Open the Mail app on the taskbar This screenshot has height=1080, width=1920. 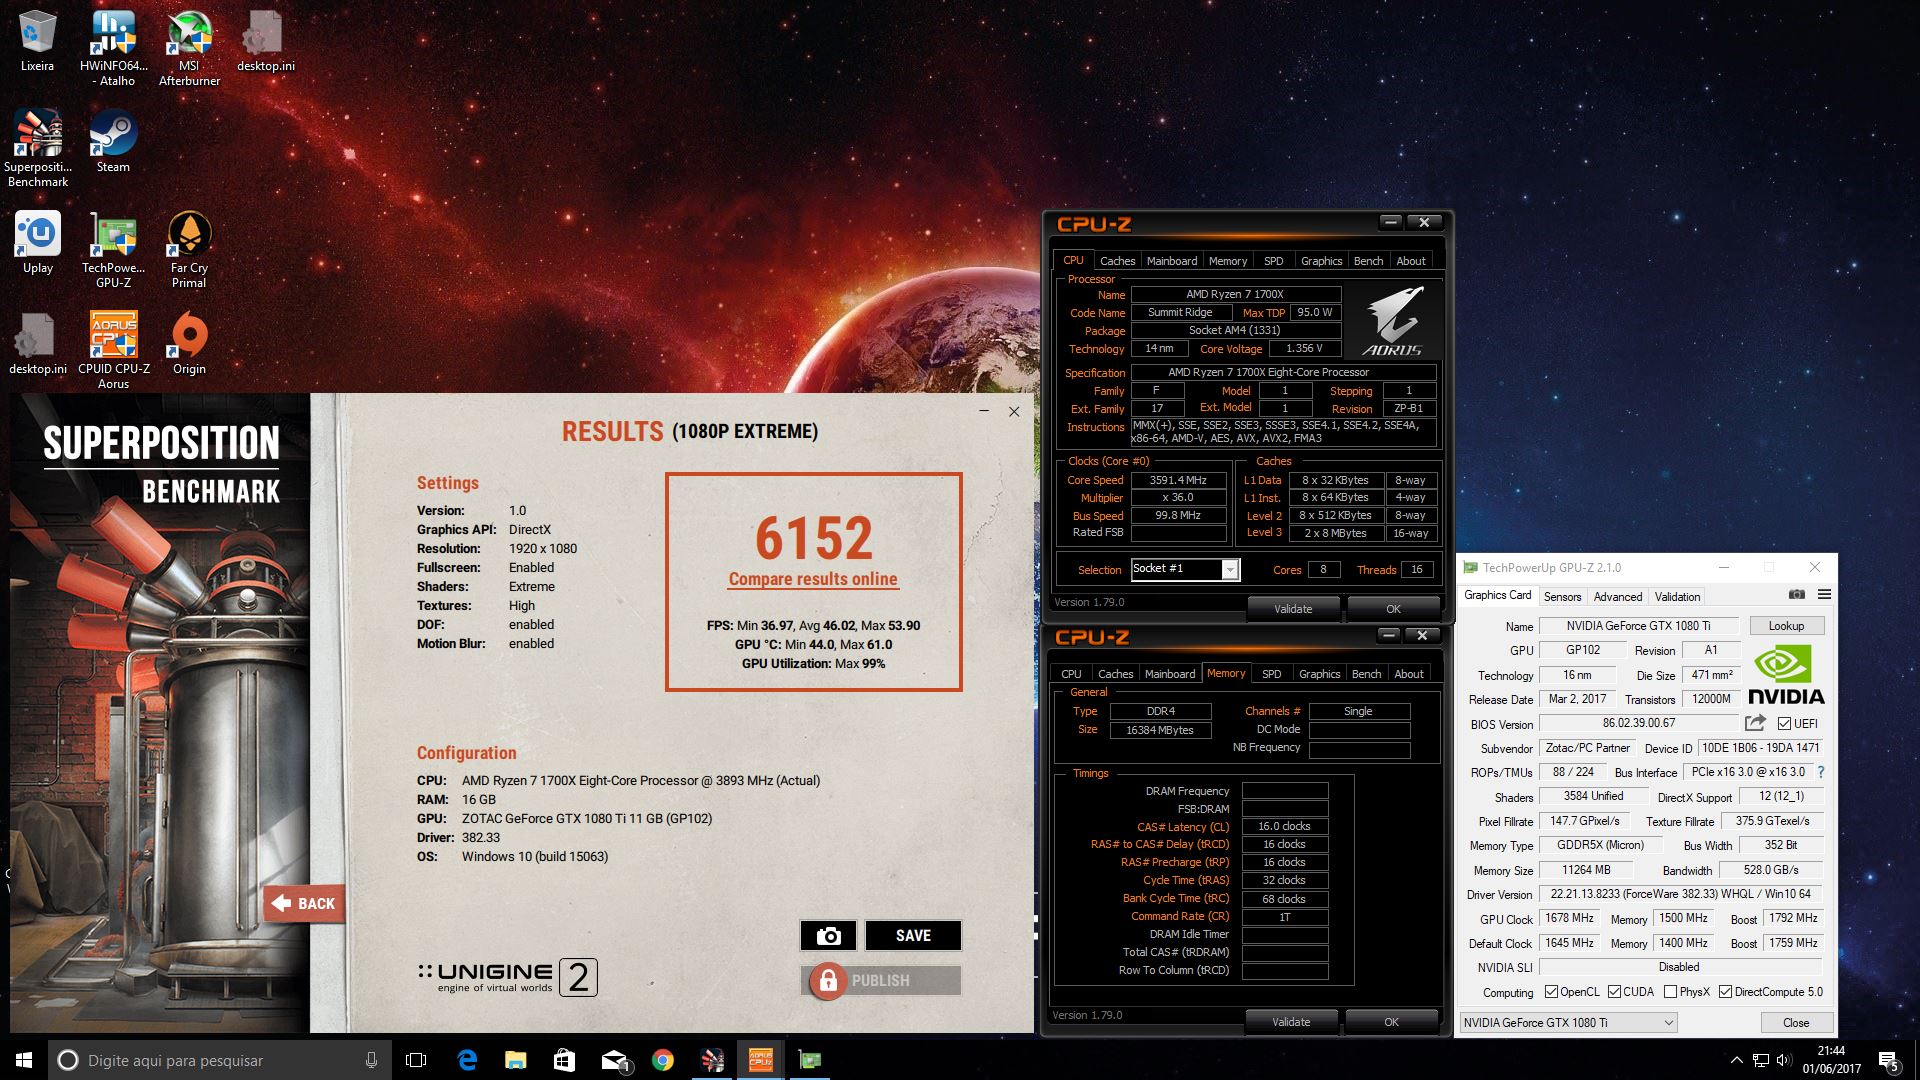click(x=614, y=1060)
